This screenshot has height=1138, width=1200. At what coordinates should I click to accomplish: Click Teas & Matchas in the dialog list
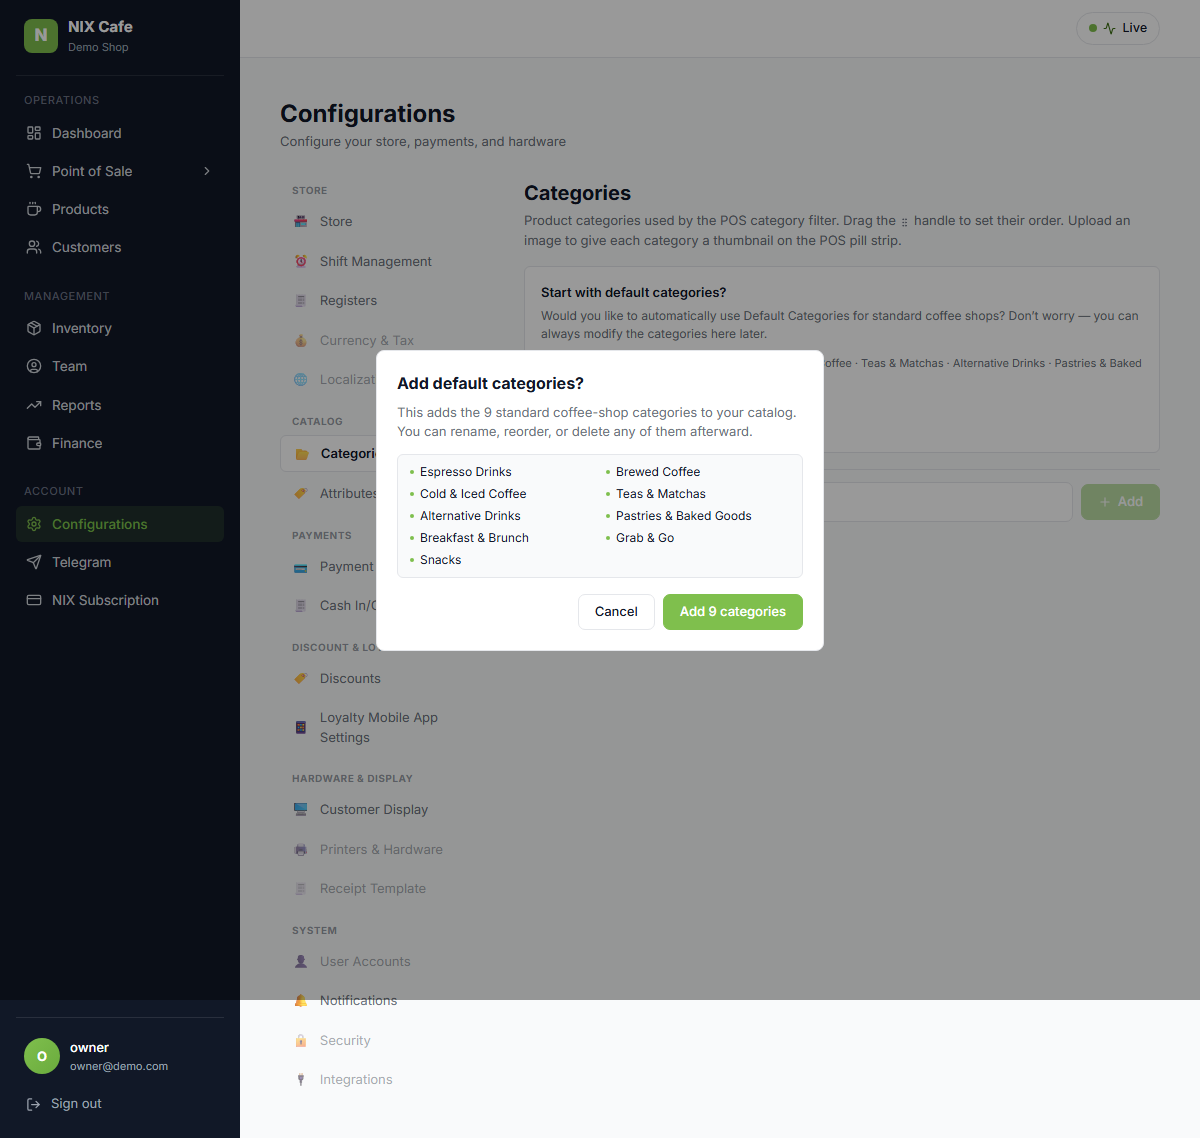tap(661, 494)
